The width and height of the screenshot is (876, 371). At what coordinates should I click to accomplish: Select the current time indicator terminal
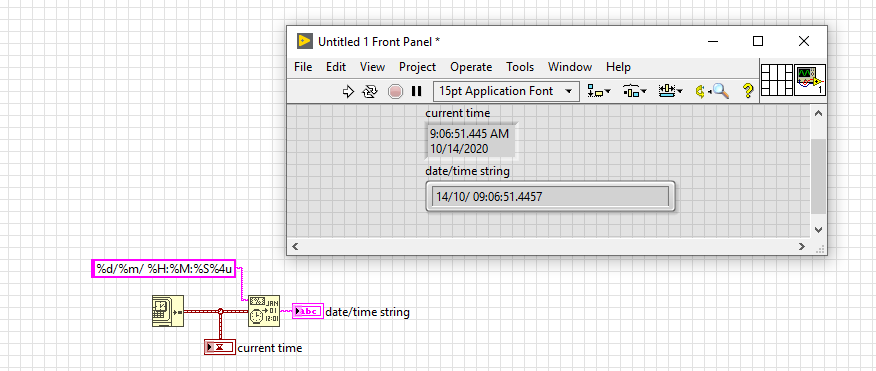[220, 347]
